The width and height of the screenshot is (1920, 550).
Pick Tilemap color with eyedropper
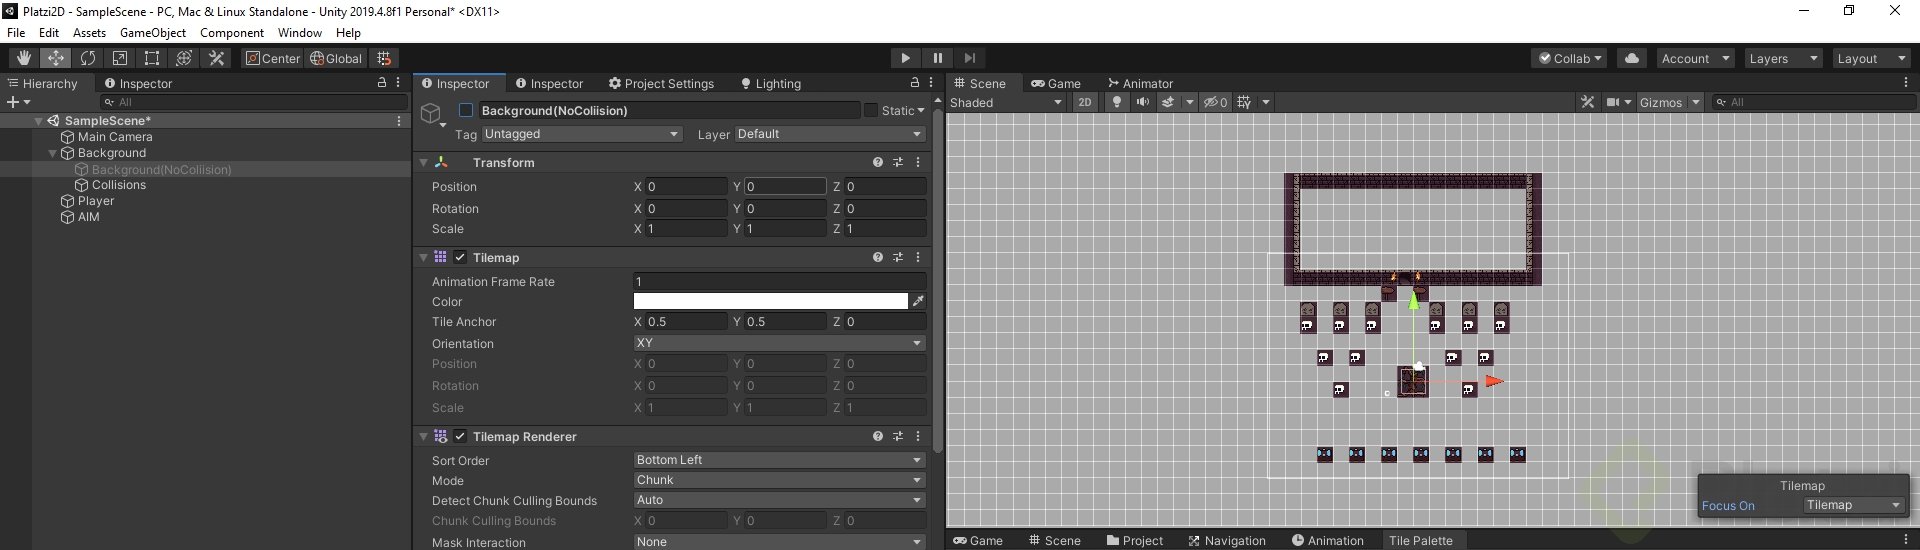(918, 301)
